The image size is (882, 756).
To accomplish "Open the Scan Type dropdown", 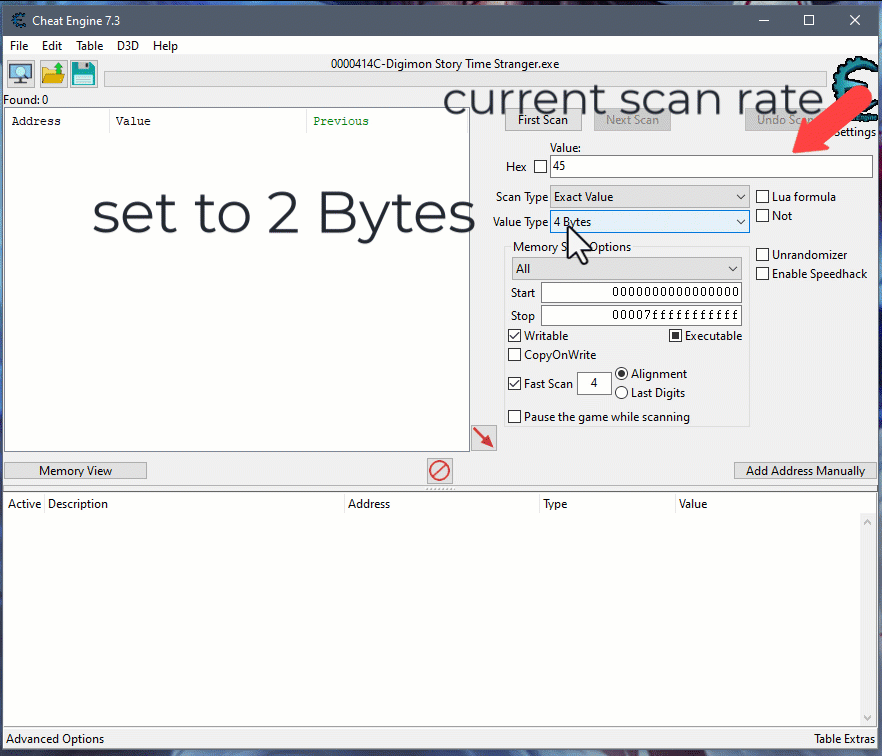I will pos(649,197).
